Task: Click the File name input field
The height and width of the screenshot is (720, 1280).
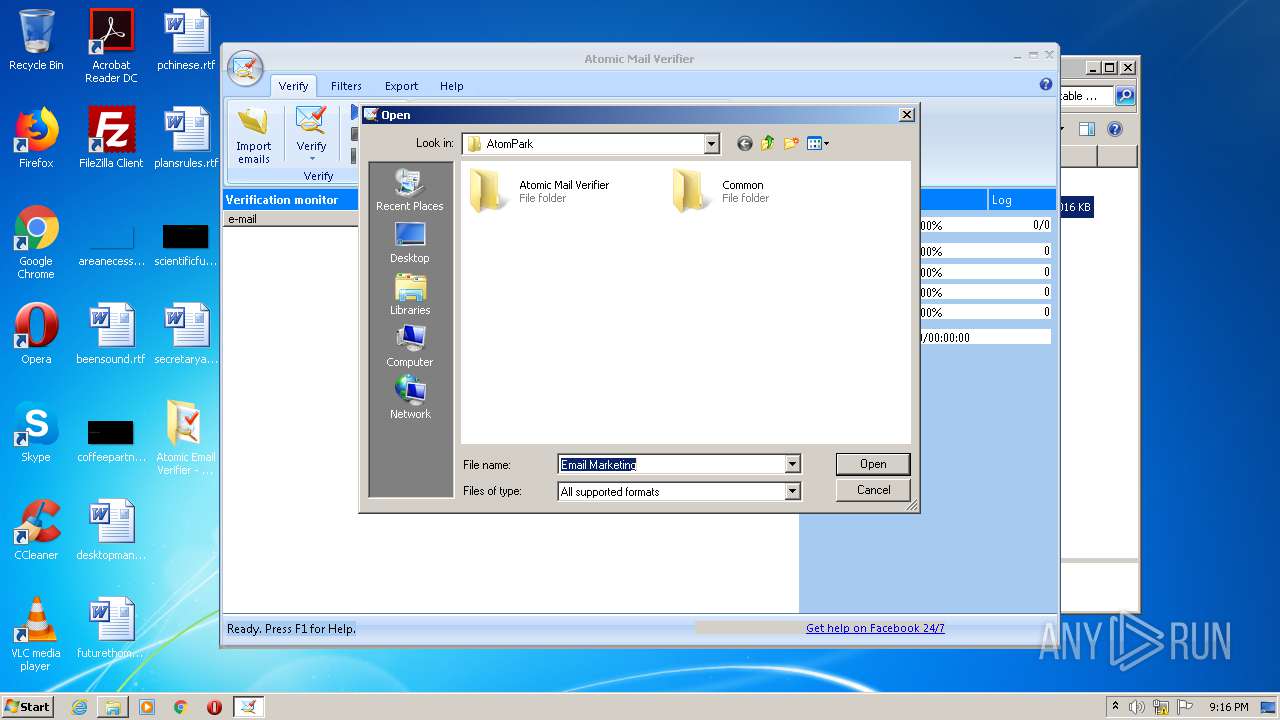Action: point(671,464)
